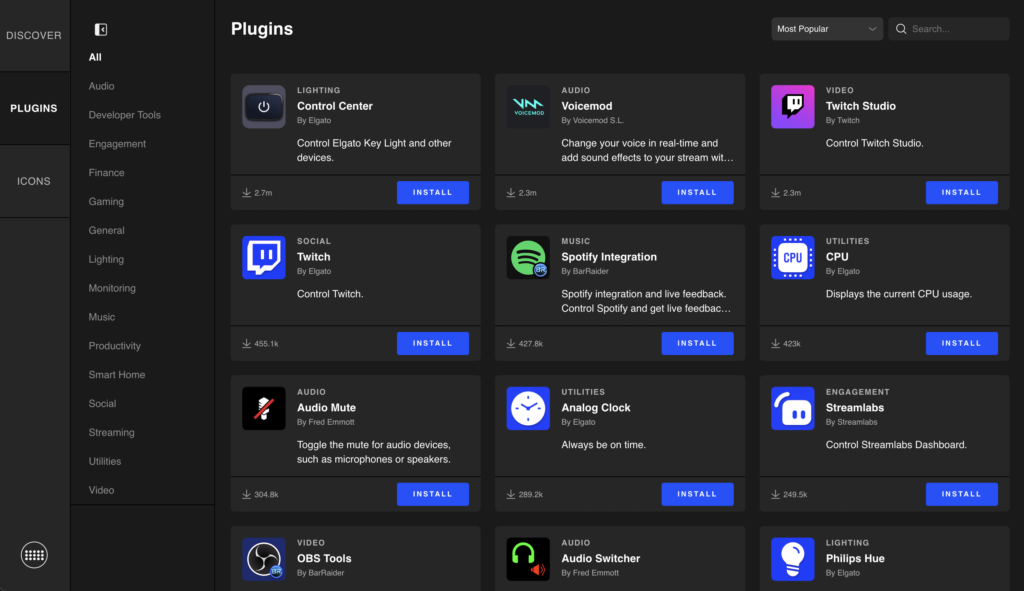The width and height of the screenshot is (1024, 591).
Task: Click the Audio Mute plugin icon
Action: click(x=264, y=409)
